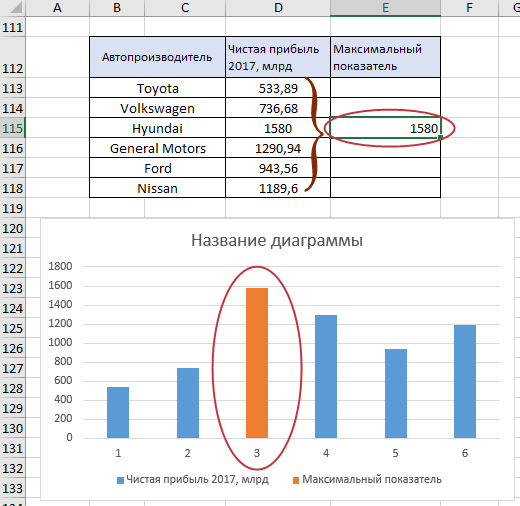Click horizontal axis label 6
Image resolution: width=520 pixels, height=506 pixels.
click(465, 453)
